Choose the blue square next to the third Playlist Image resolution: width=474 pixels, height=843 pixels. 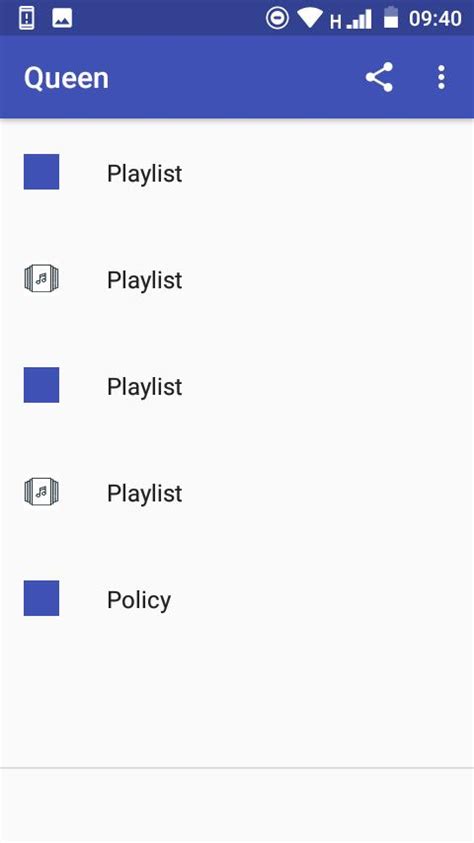pyautogui.click(x=41, y=385)
